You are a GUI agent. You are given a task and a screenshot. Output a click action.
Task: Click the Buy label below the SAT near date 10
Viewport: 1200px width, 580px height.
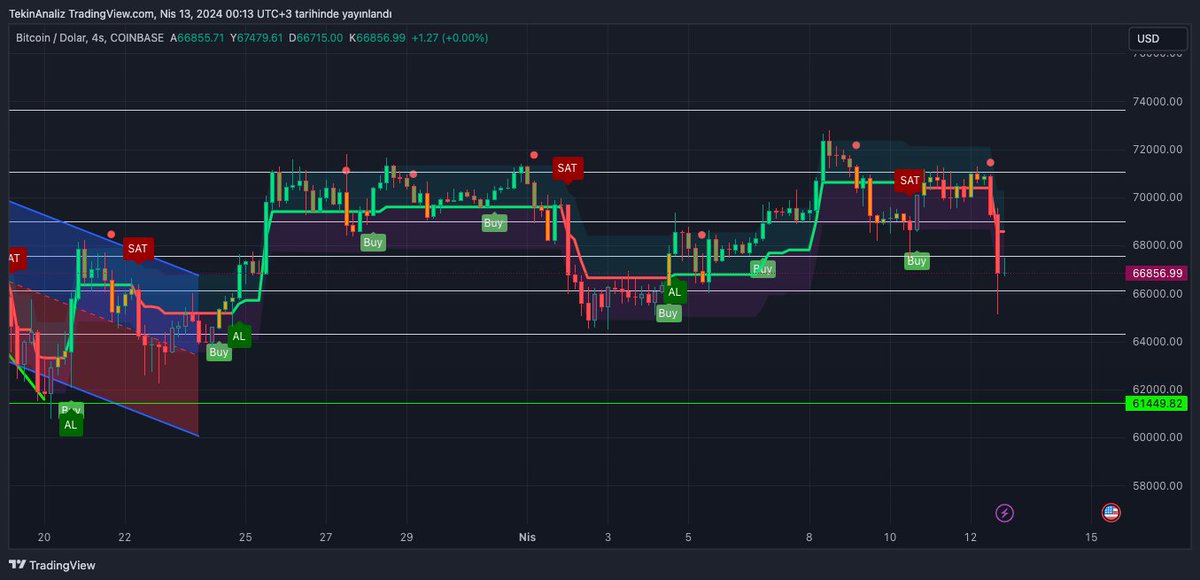click(917, 261)
